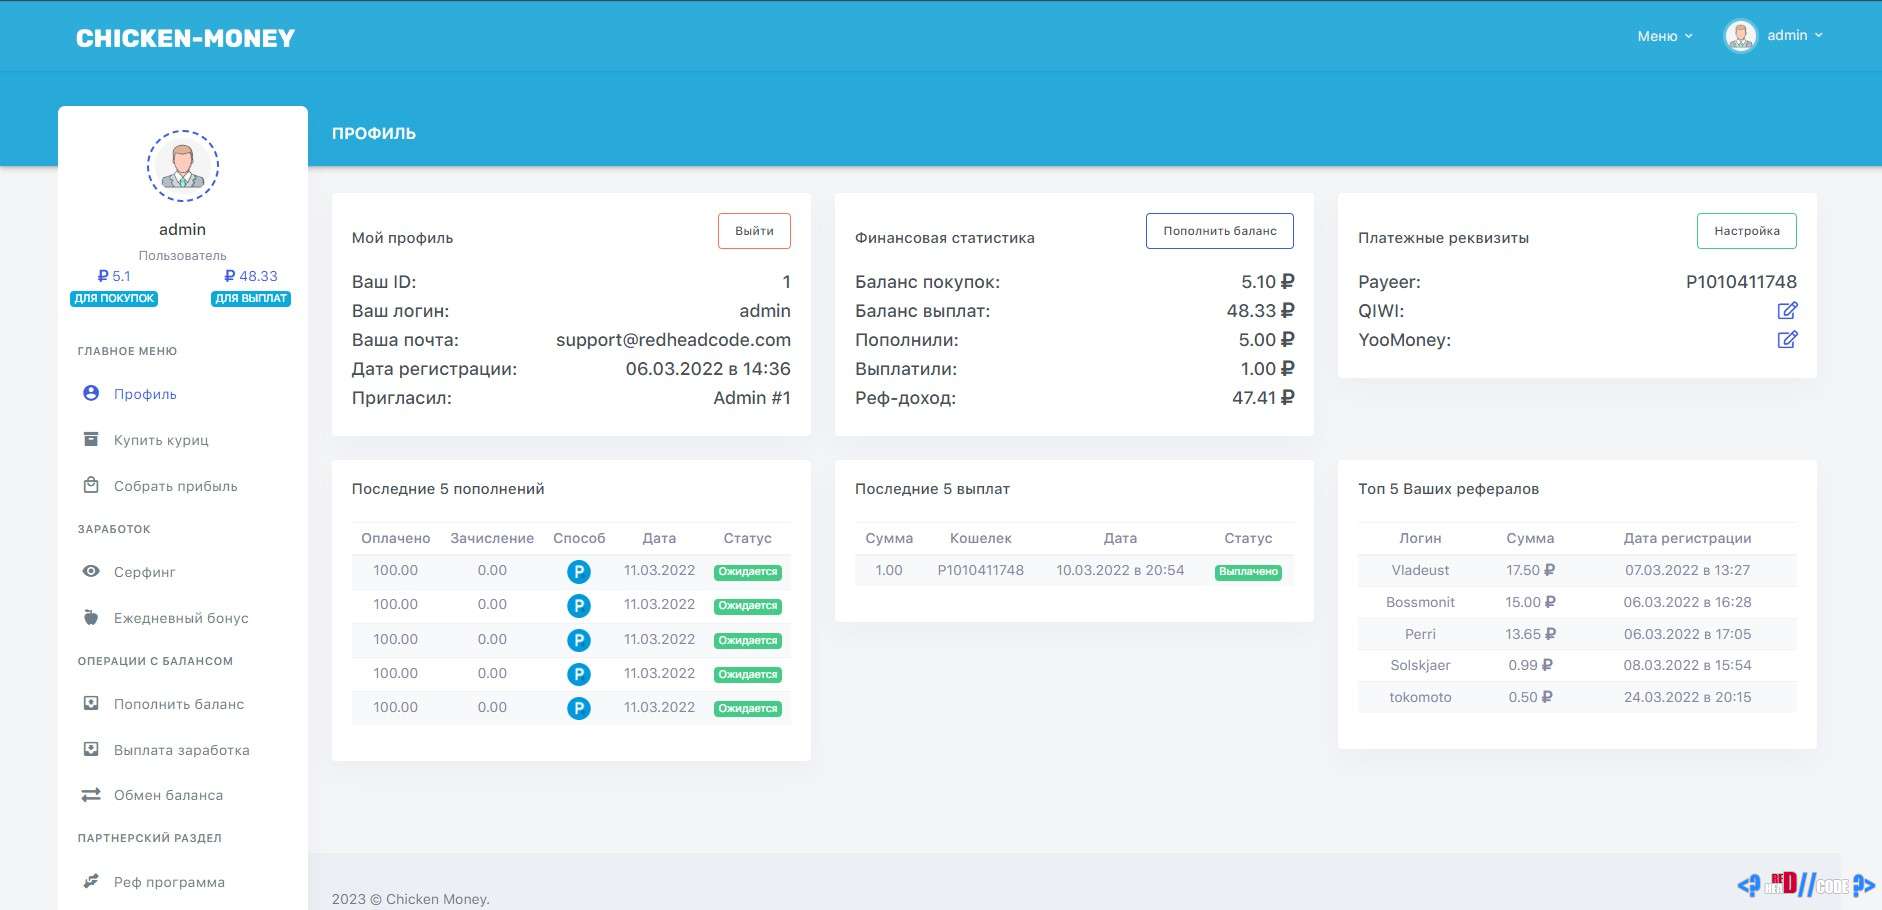Click the Обмен баланса arrows icon
The image size is (1882, 910).
coord(91,795)
